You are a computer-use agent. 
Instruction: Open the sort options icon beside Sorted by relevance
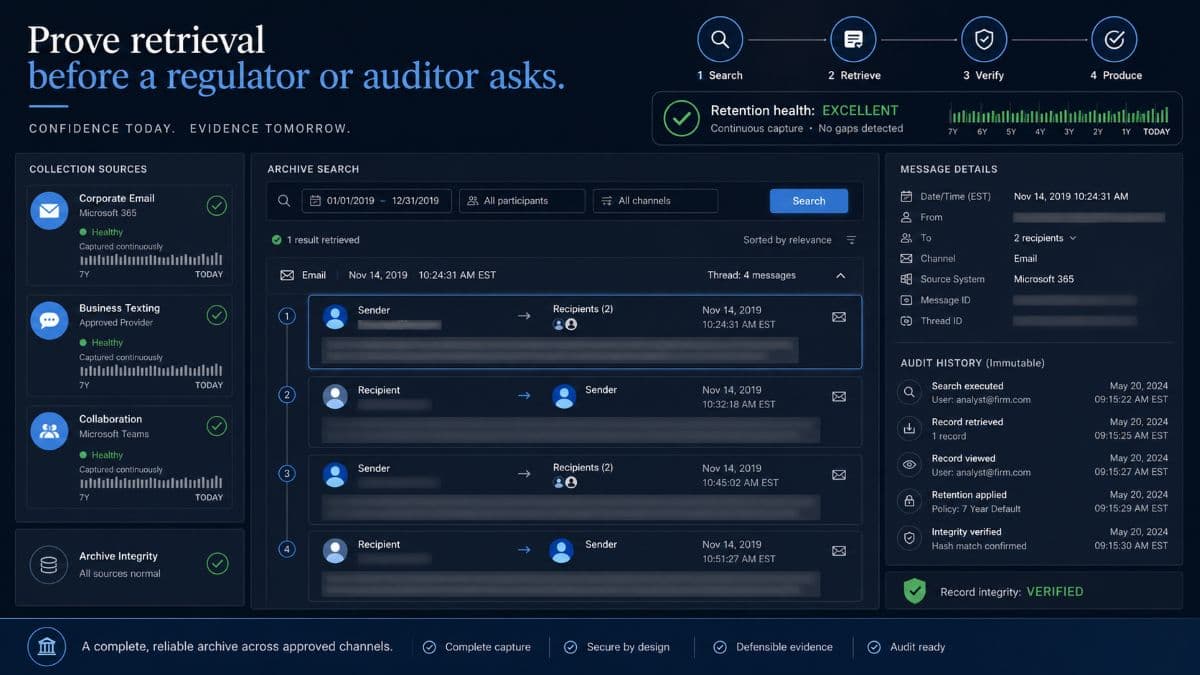[851, 240]
